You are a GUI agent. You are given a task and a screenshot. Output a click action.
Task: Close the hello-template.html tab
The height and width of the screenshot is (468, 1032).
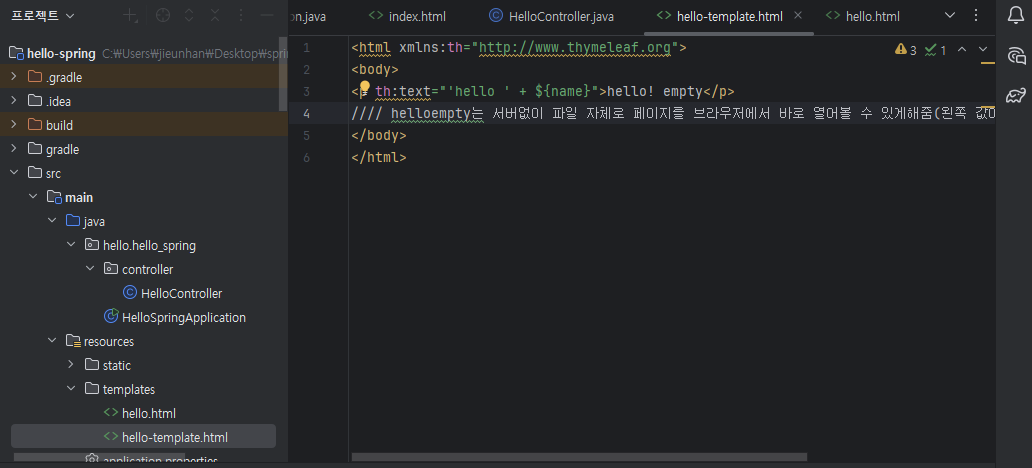coord(798,15)
